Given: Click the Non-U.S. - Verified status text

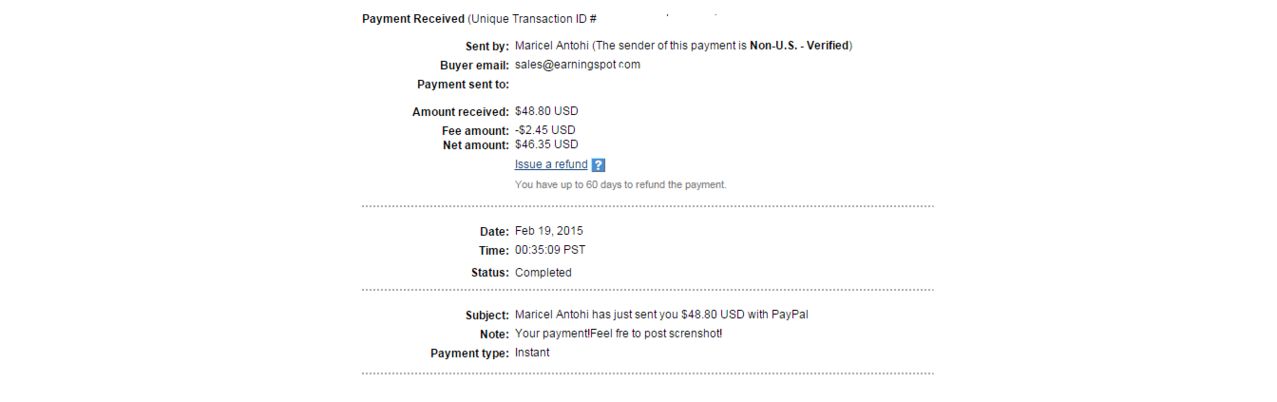Looking at the screenshot, I should (x=798, y=45).
